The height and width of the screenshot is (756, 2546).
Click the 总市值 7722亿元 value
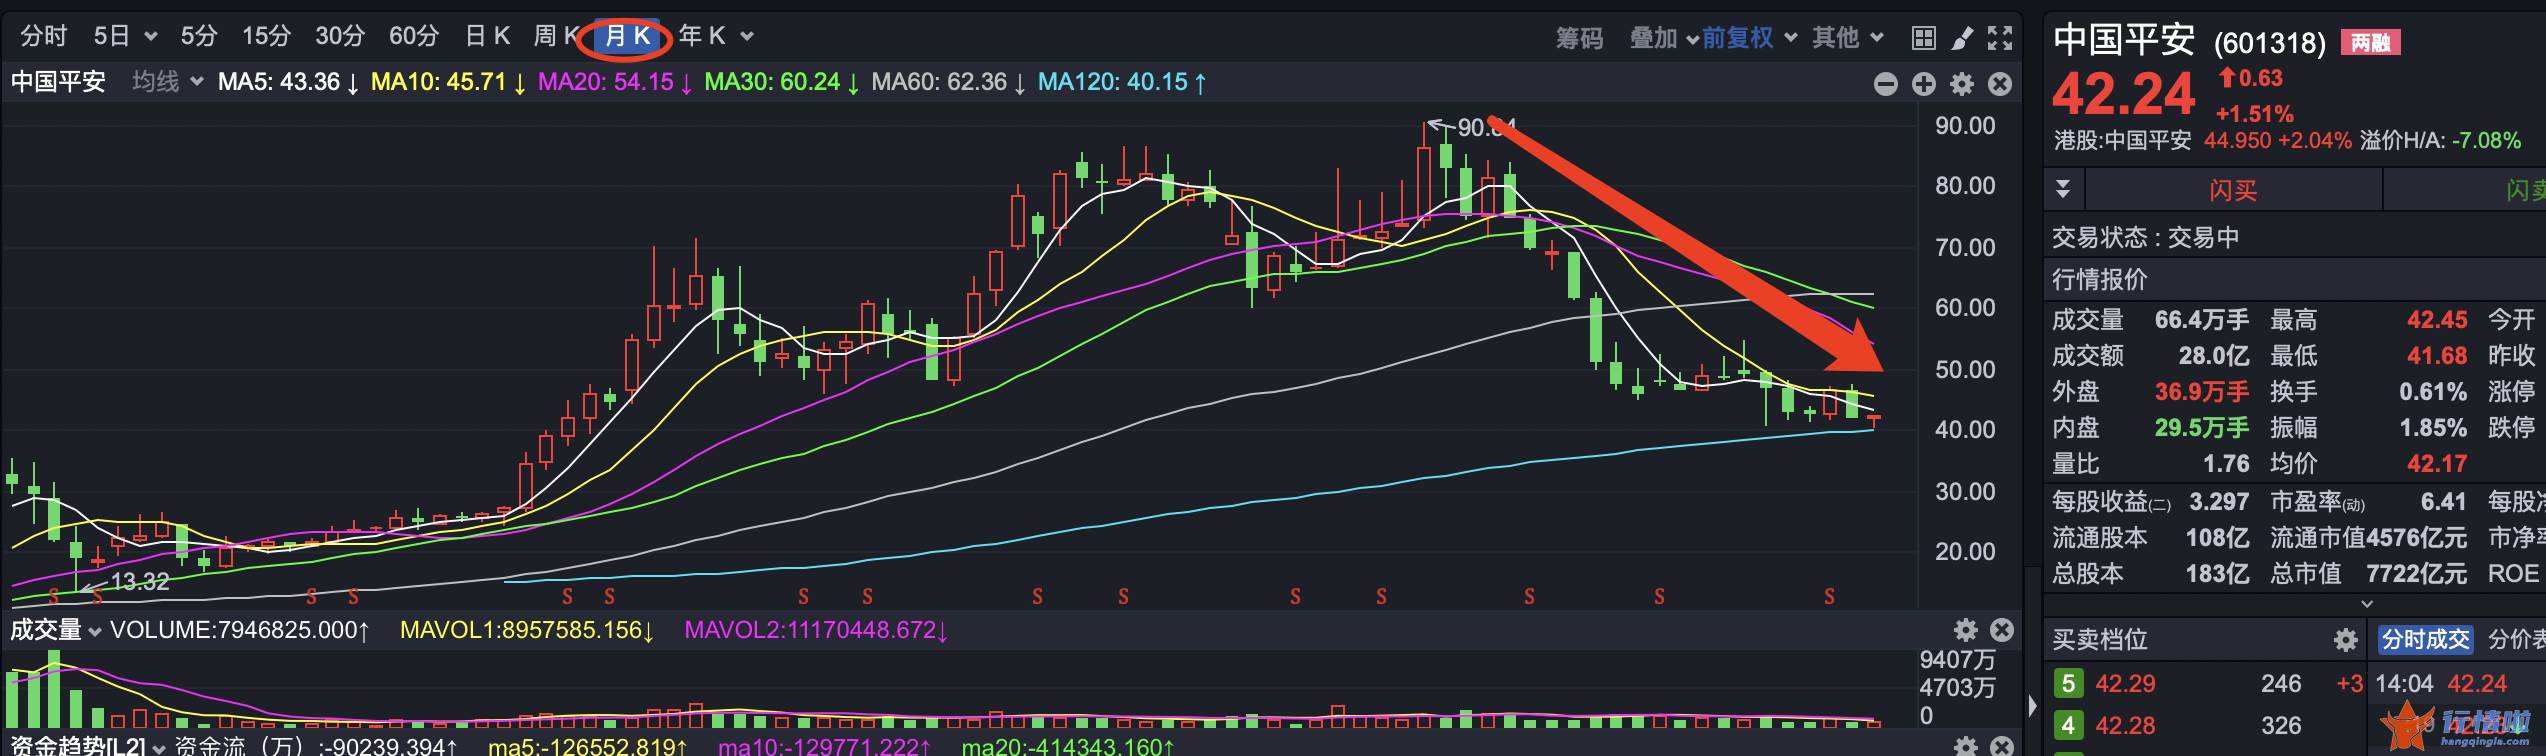pos(2416,574)
